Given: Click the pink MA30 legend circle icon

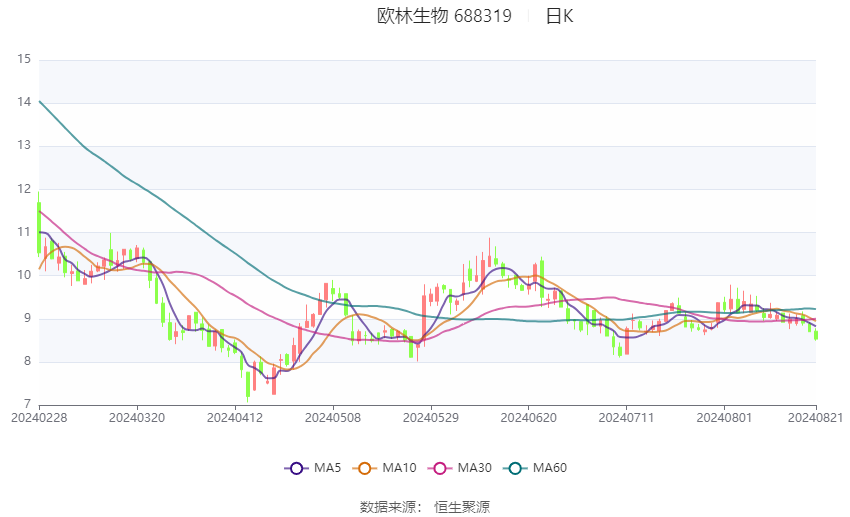Looking at the screenshot, I should tap(440, 468).
